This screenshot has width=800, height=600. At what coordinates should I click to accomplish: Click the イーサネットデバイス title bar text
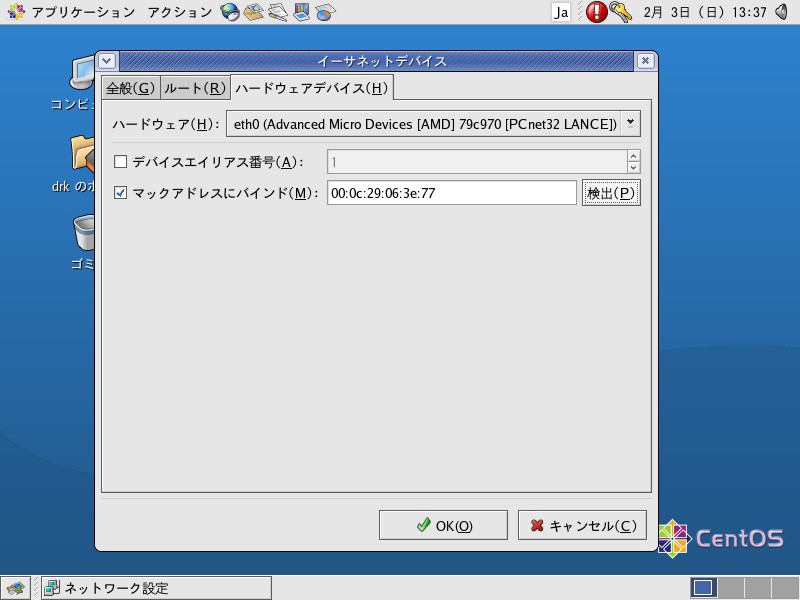click(x=381, y=61)
